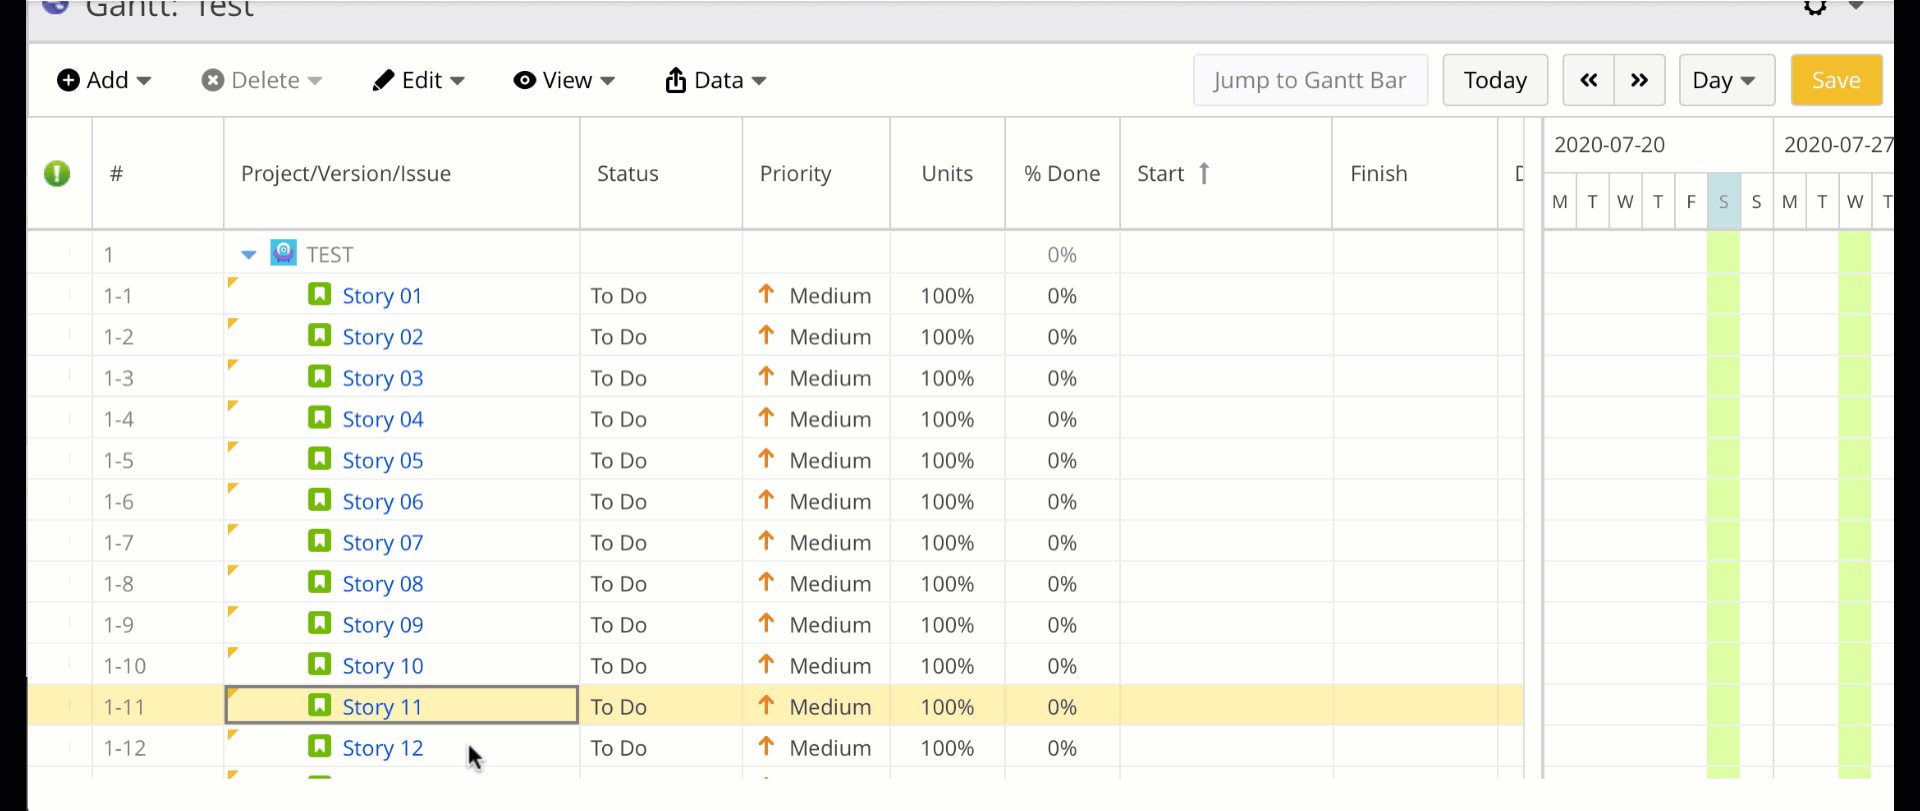Open the View menu

click(x=564, y=80)
